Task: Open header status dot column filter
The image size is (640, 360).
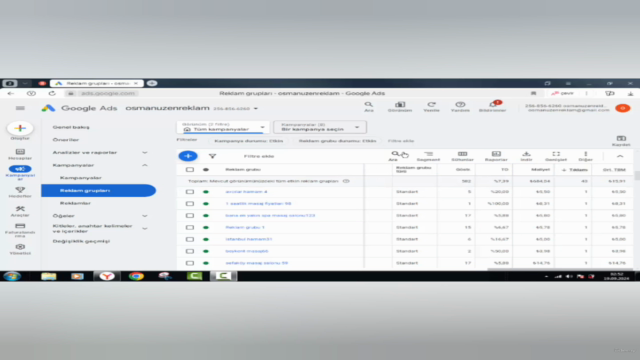Action: coord(206,169)
